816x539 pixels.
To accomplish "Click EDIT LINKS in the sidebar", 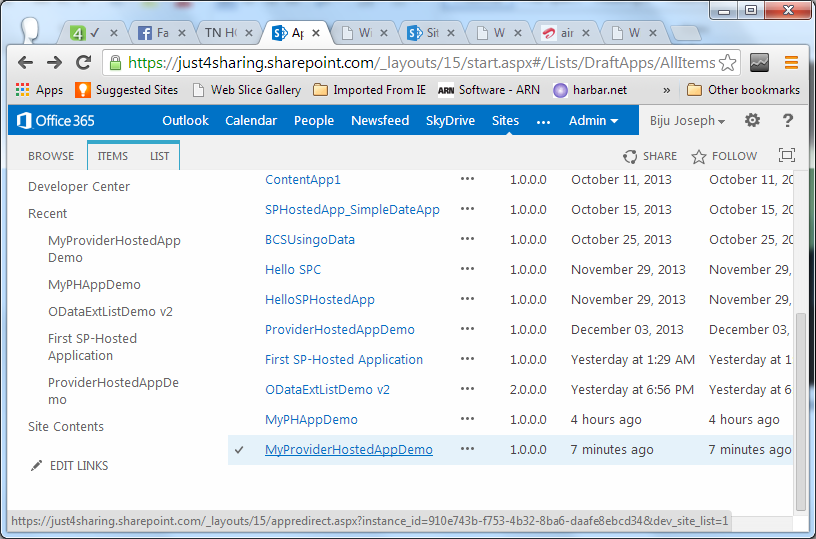I will 78,466.
